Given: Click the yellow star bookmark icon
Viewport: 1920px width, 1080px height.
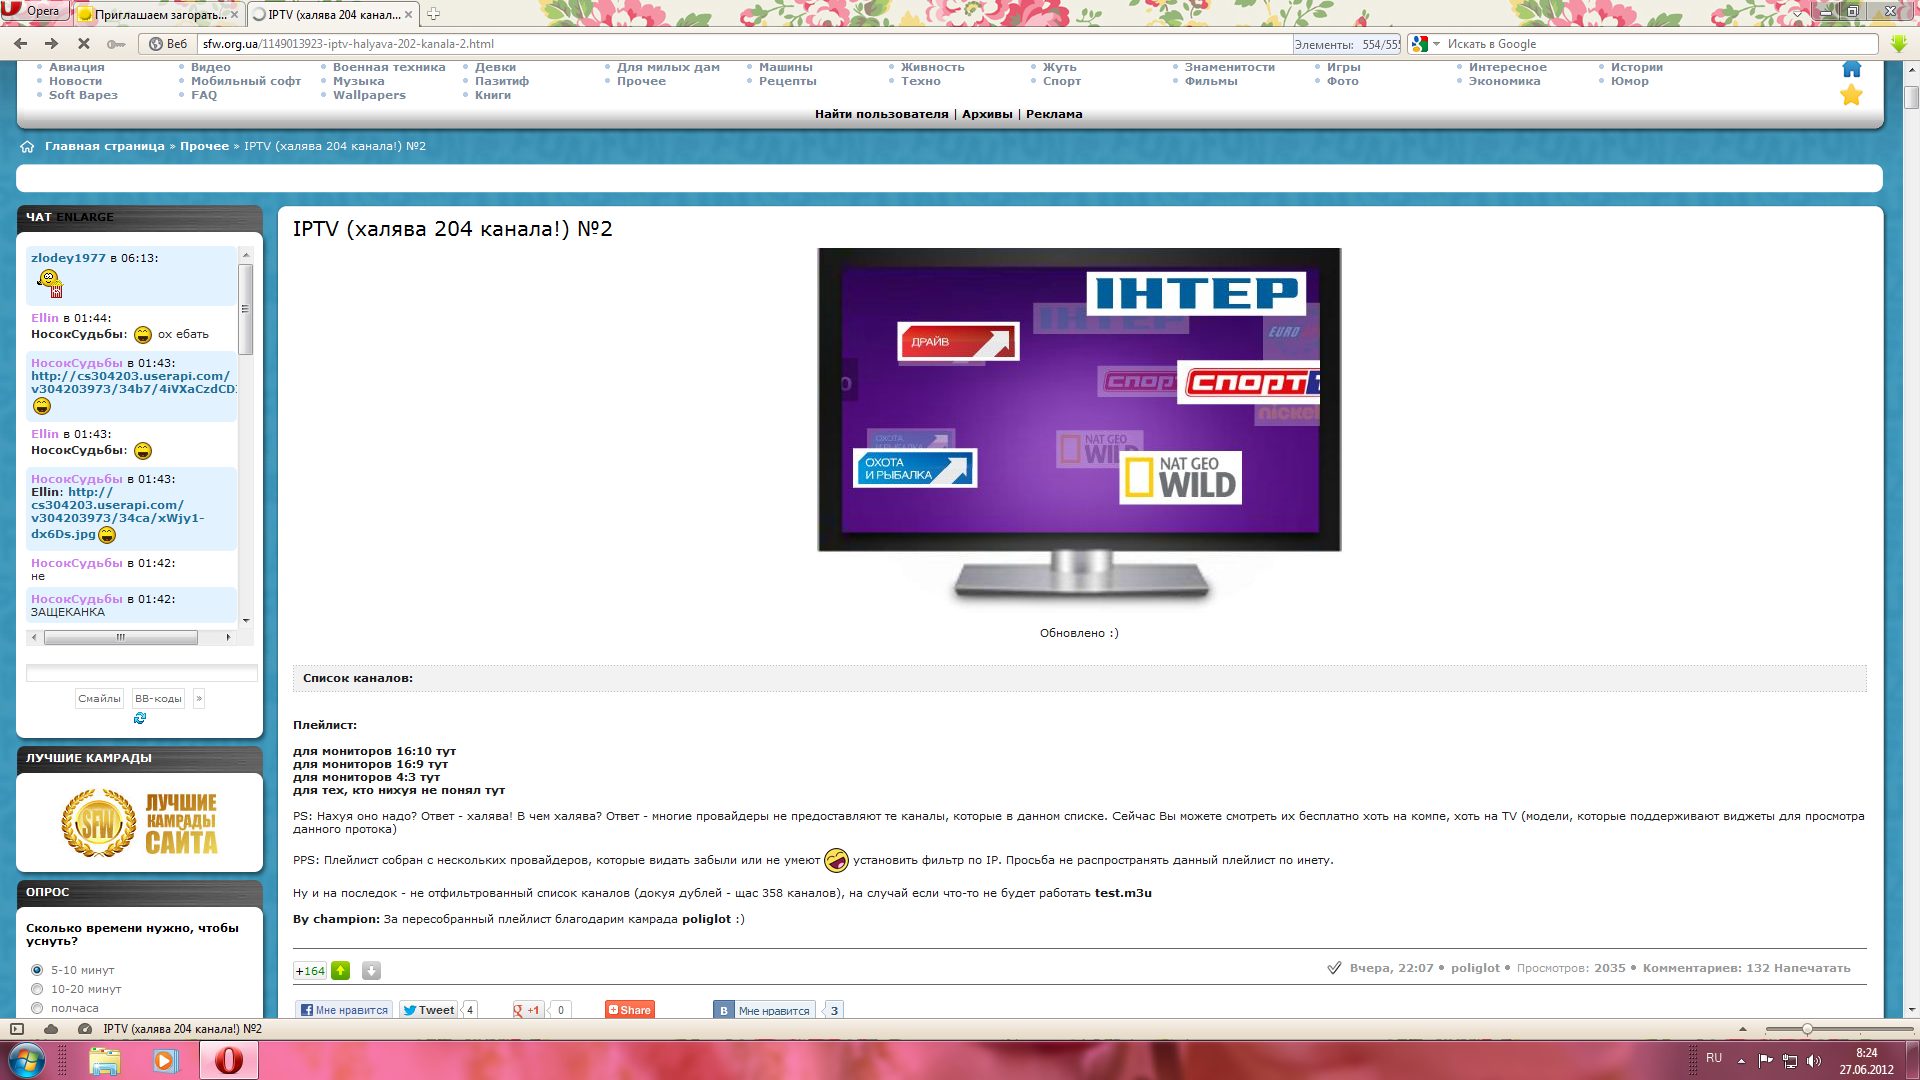Looking at the screenshot, I should point(1852,95).
